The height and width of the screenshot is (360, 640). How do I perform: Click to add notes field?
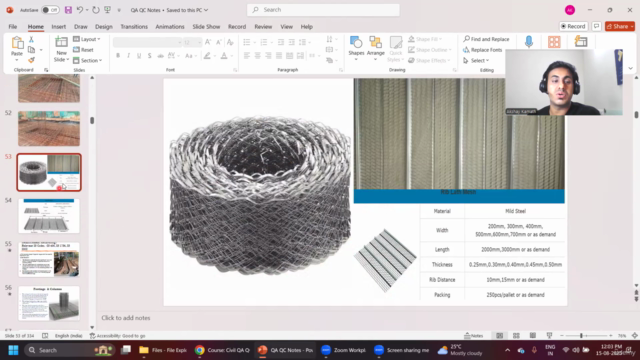click(x=126, y=318)
